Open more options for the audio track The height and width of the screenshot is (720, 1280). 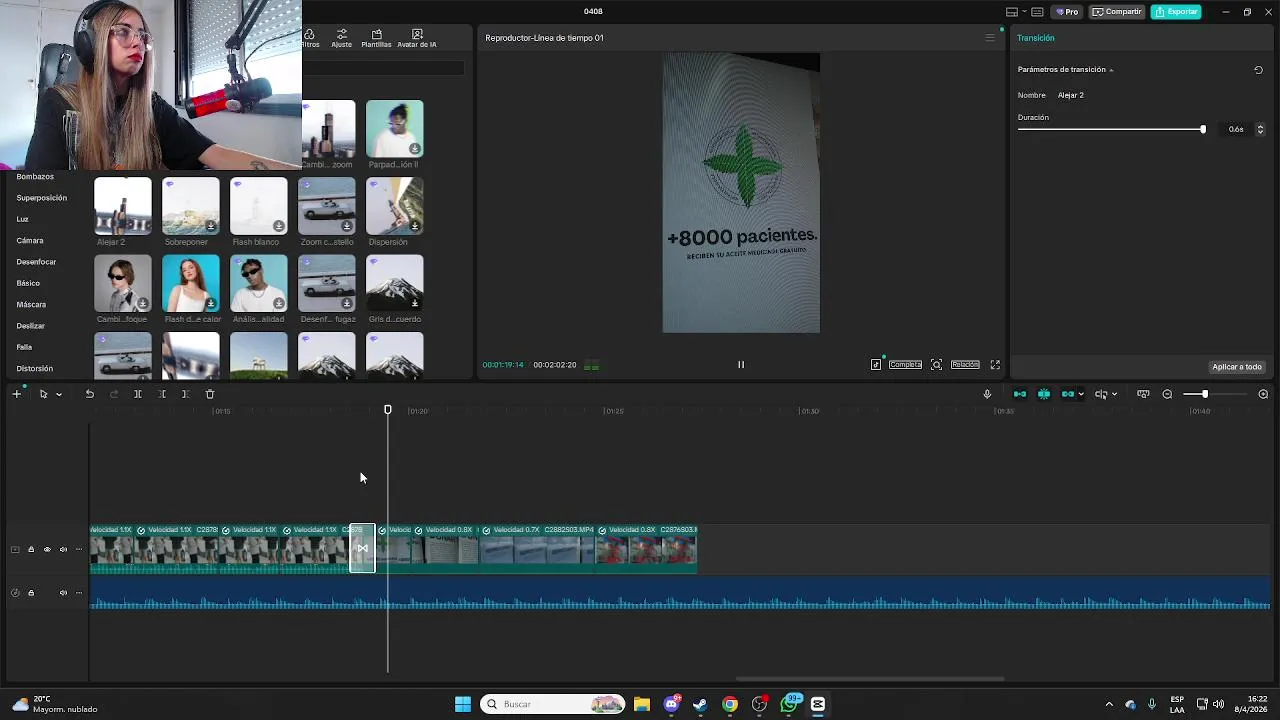tap(79, 593)
